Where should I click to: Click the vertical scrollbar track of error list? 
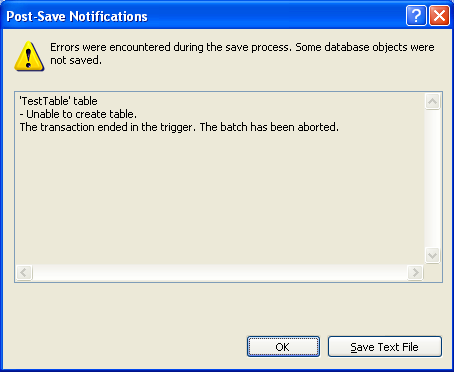(433, 179)
